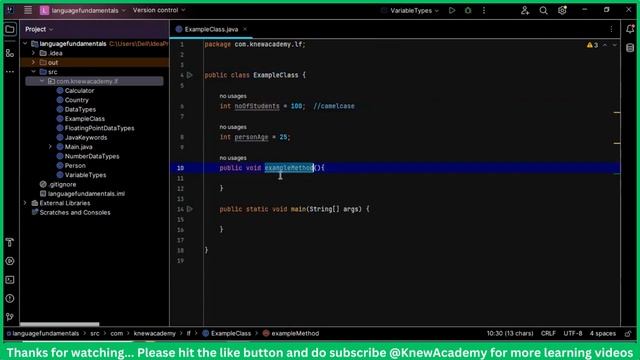This screenshot has width=640, height=360.
Task: Click the warnings indicator showing 3
Action: tap(592, 45)
